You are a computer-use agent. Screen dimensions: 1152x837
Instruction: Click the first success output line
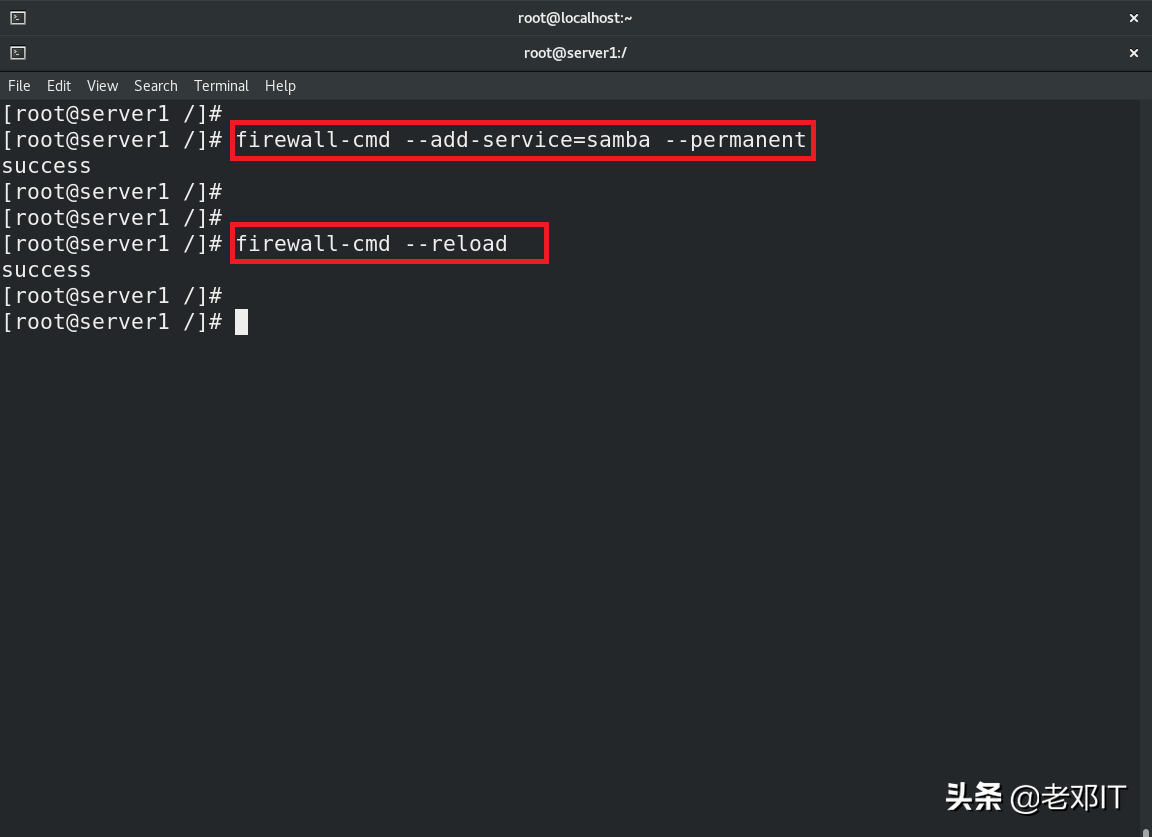point(46,166)
